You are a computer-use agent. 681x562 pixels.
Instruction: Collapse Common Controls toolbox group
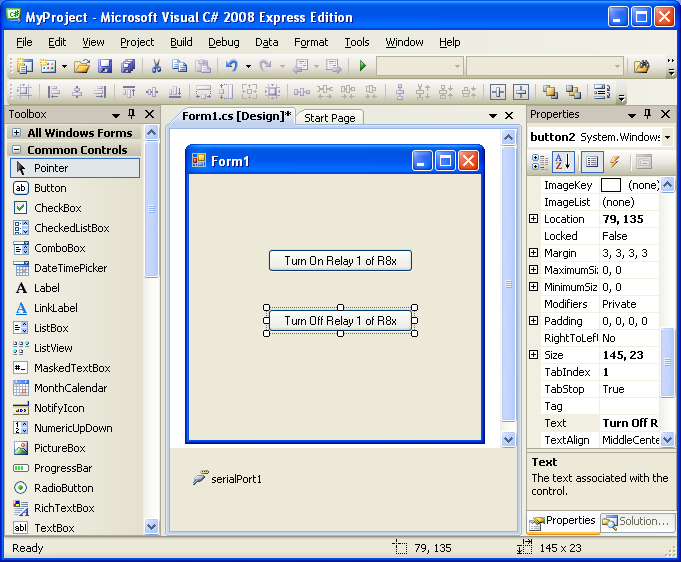(x=17, y=149)
